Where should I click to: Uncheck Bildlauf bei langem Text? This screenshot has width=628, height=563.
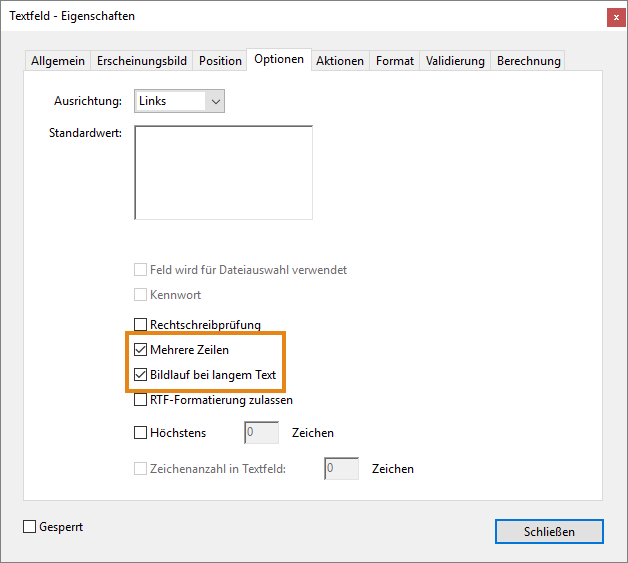point(140,375)
